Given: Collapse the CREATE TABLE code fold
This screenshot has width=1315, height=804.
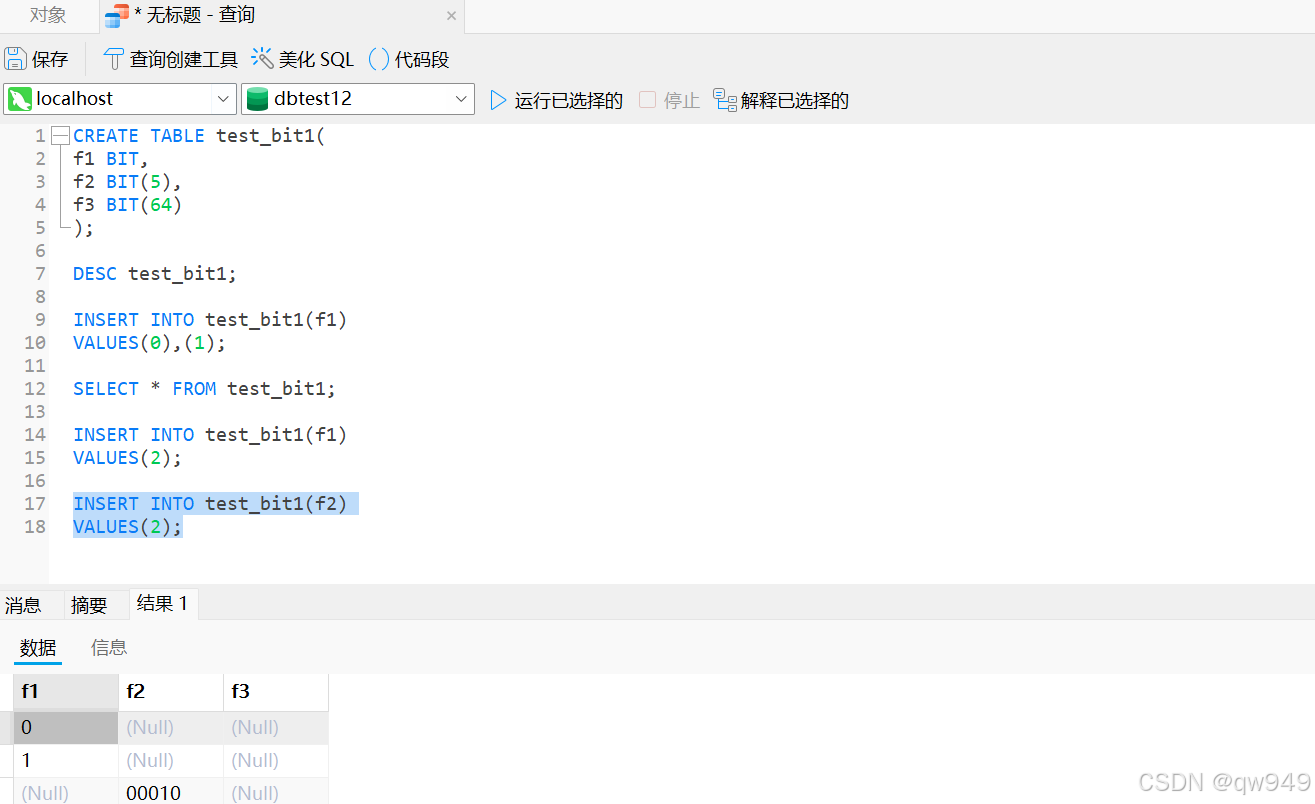Looking at the screenshot, I should (60, 134).
